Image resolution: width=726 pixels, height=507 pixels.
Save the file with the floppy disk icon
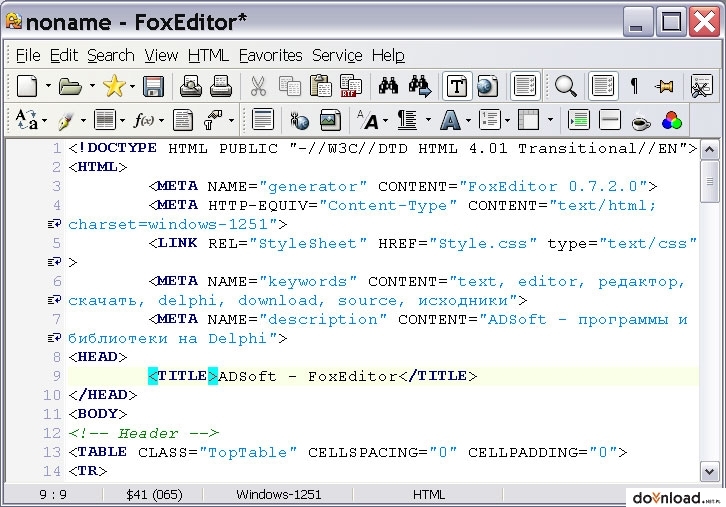pyautogui.click(x=153, y=86)
